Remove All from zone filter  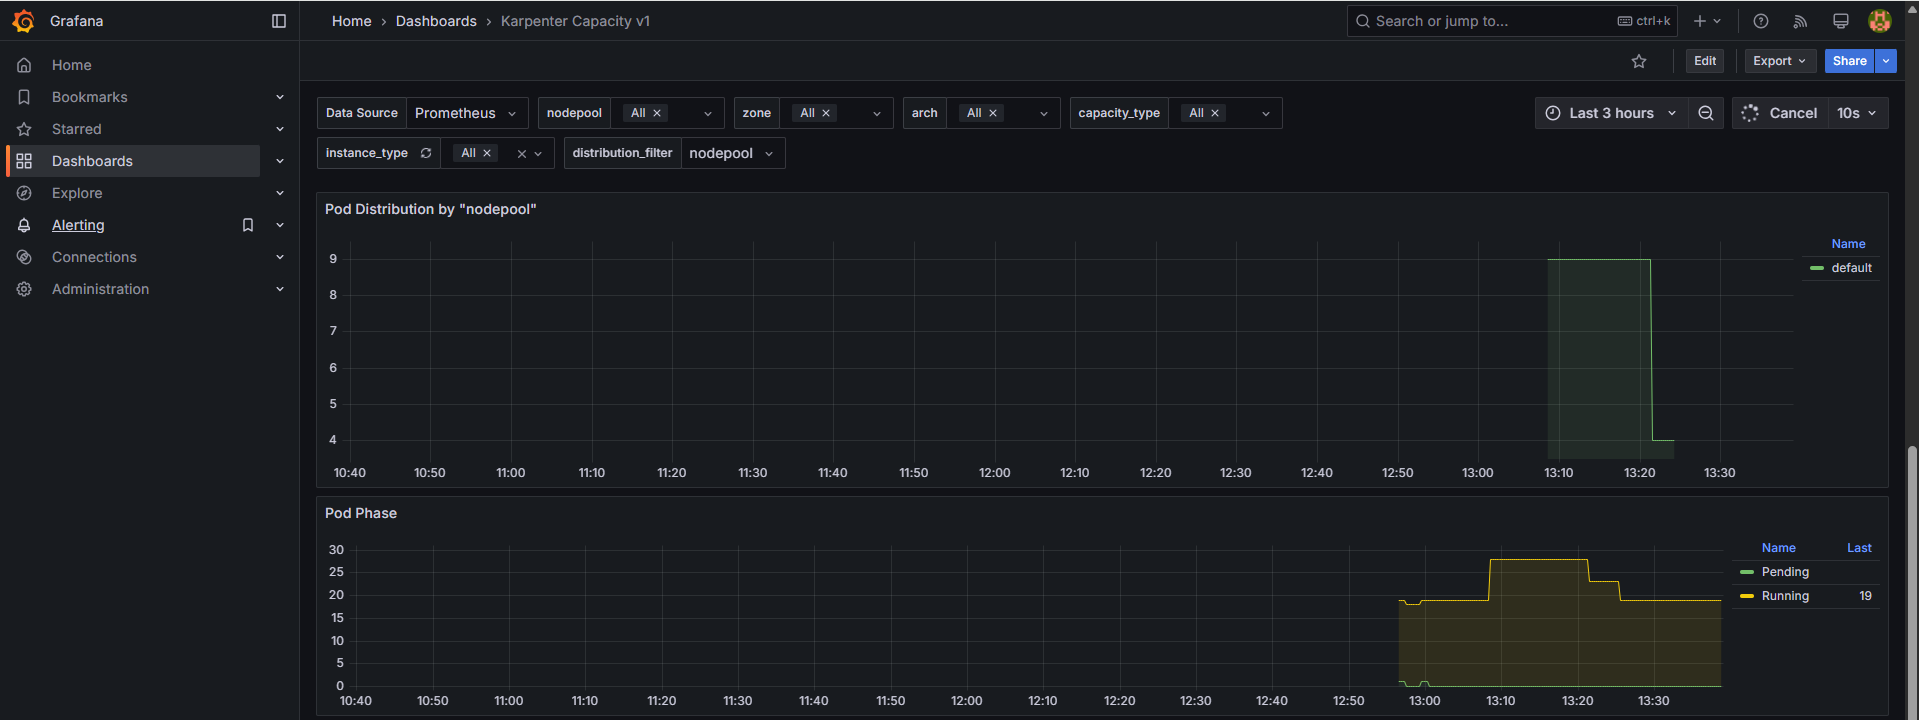[x=826, y=113]
